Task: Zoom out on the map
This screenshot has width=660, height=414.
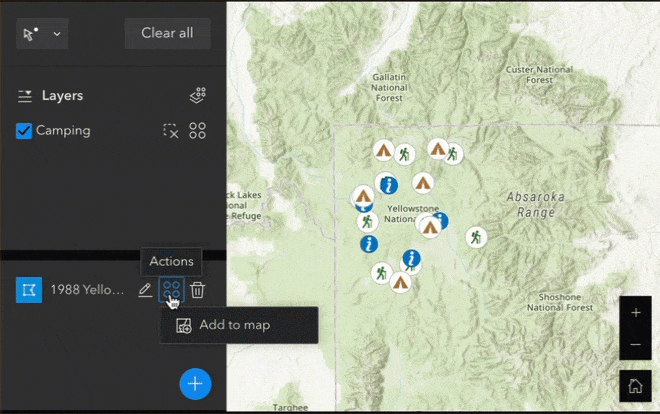Action: pos(636,345)
